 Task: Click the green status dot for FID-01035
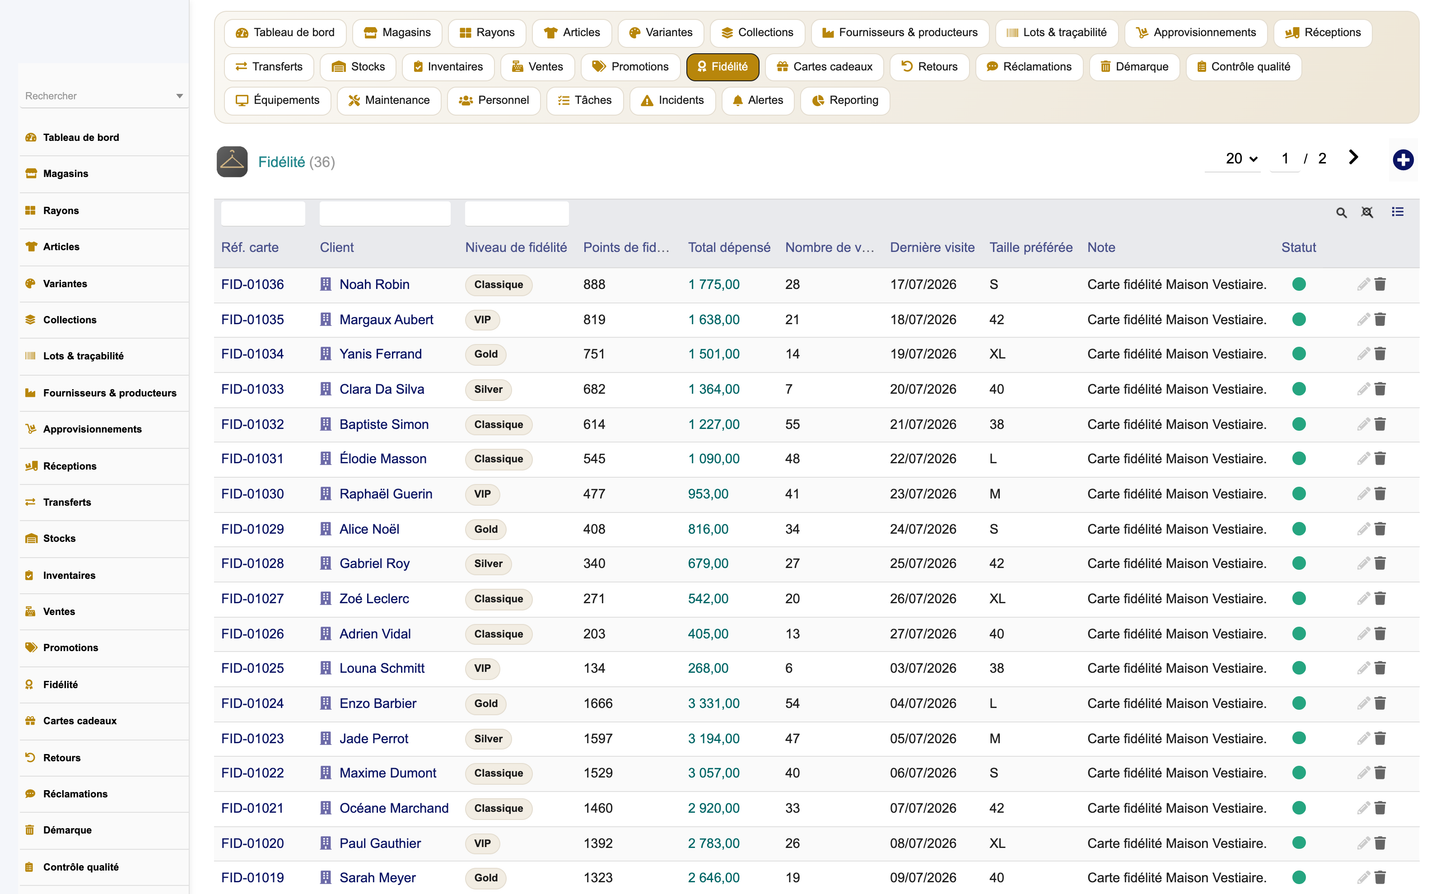(1299, 319)
